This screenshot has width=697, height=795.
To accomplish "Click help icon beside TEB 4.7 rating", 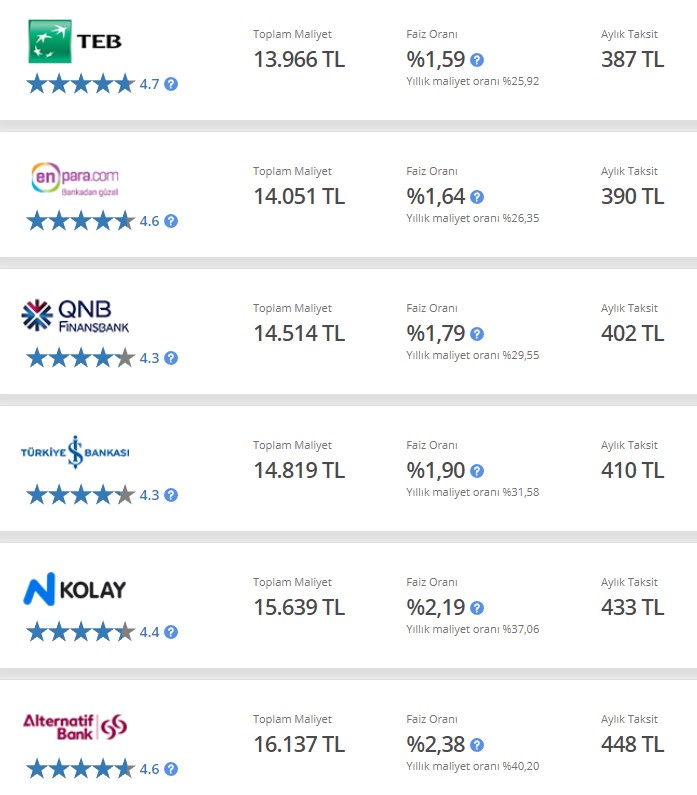I will (x=171, y=84).
